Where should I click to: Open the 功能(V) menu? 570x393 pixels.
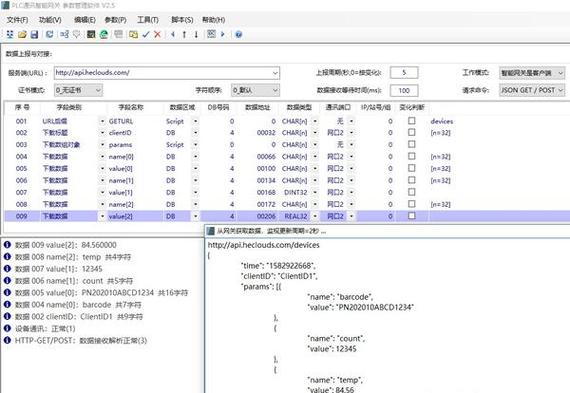pyautogui.click(x=50, y=20)
